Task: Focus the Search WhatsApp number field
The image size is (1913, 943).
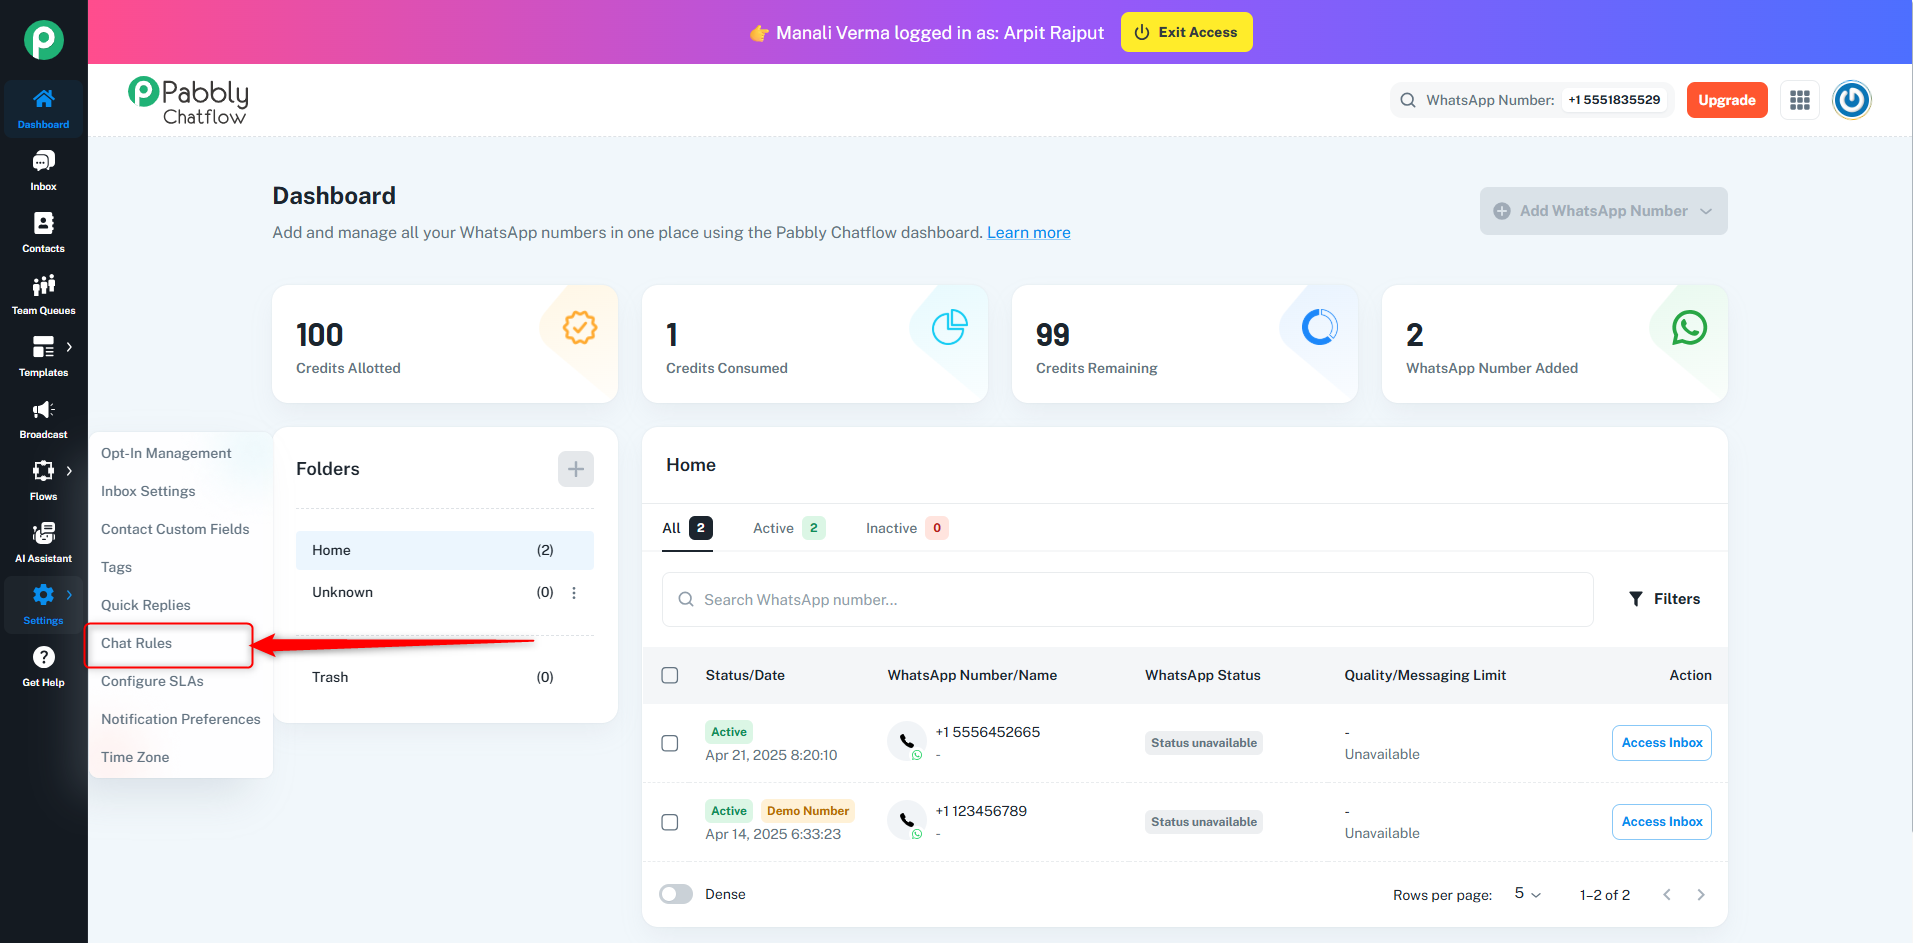Action: (1128, 600)
